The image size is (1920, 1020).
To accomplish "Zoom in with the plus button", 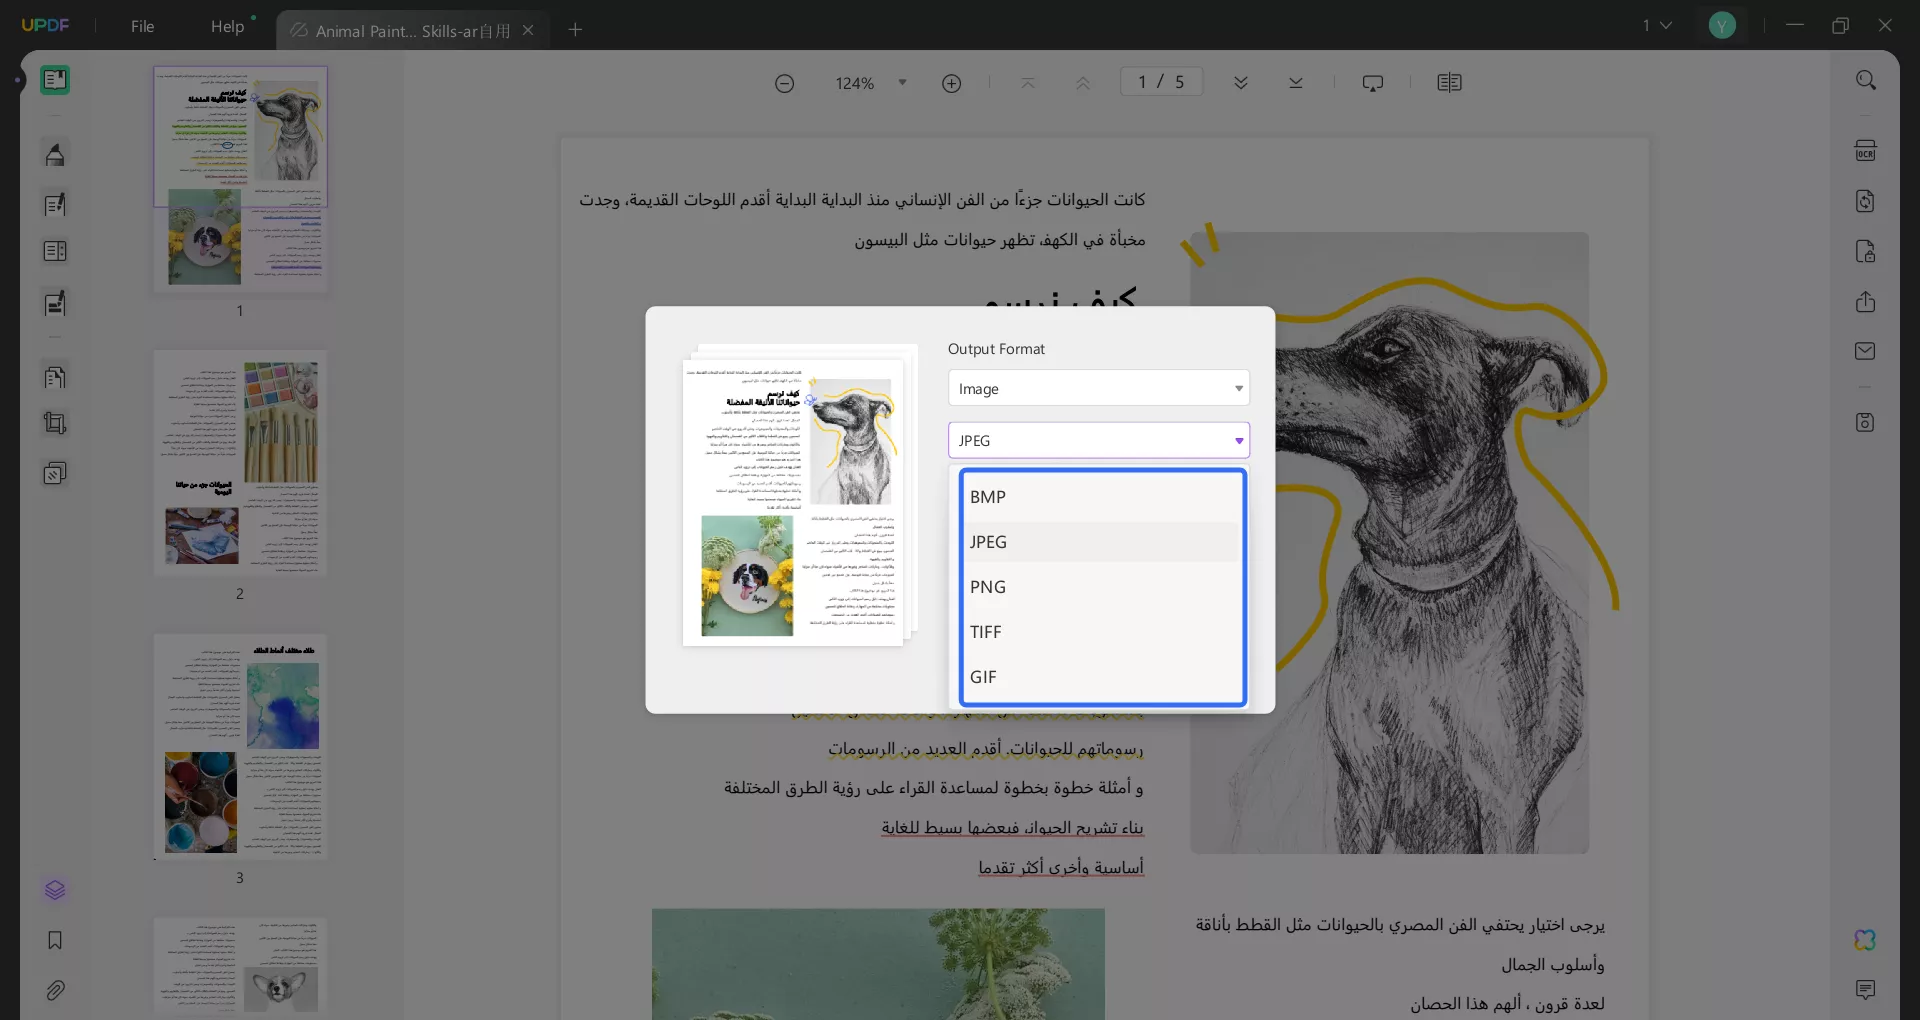I will point(952,83).
